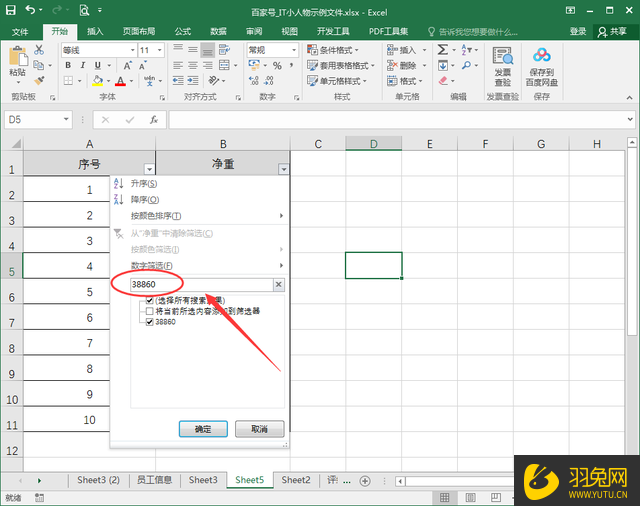Open the font size dropdown

tap(160, 50)
